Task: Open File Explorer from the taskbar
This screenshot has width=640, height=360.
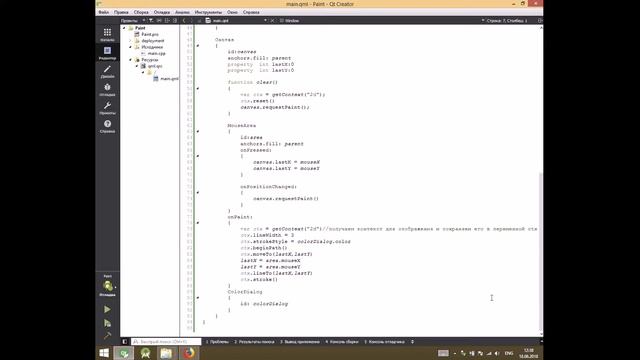Action: point(166,353)
